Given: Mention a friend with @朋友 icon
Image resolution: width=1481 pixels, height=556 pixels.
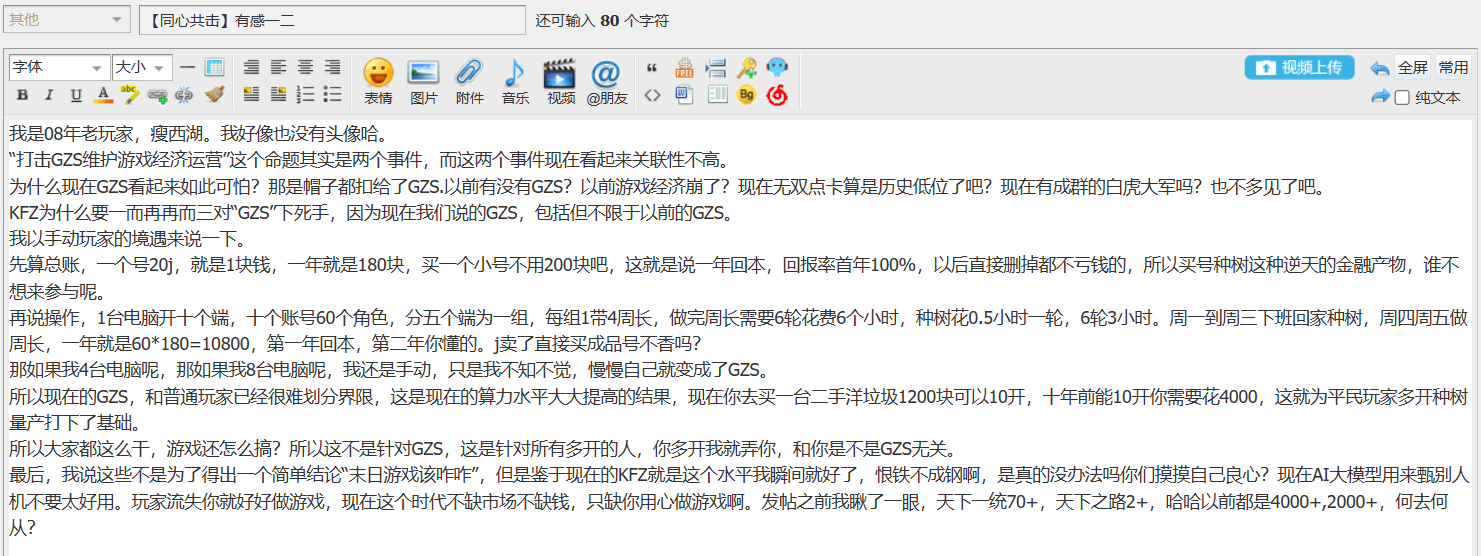Looking at the screenshot, I should coord(606,80).
